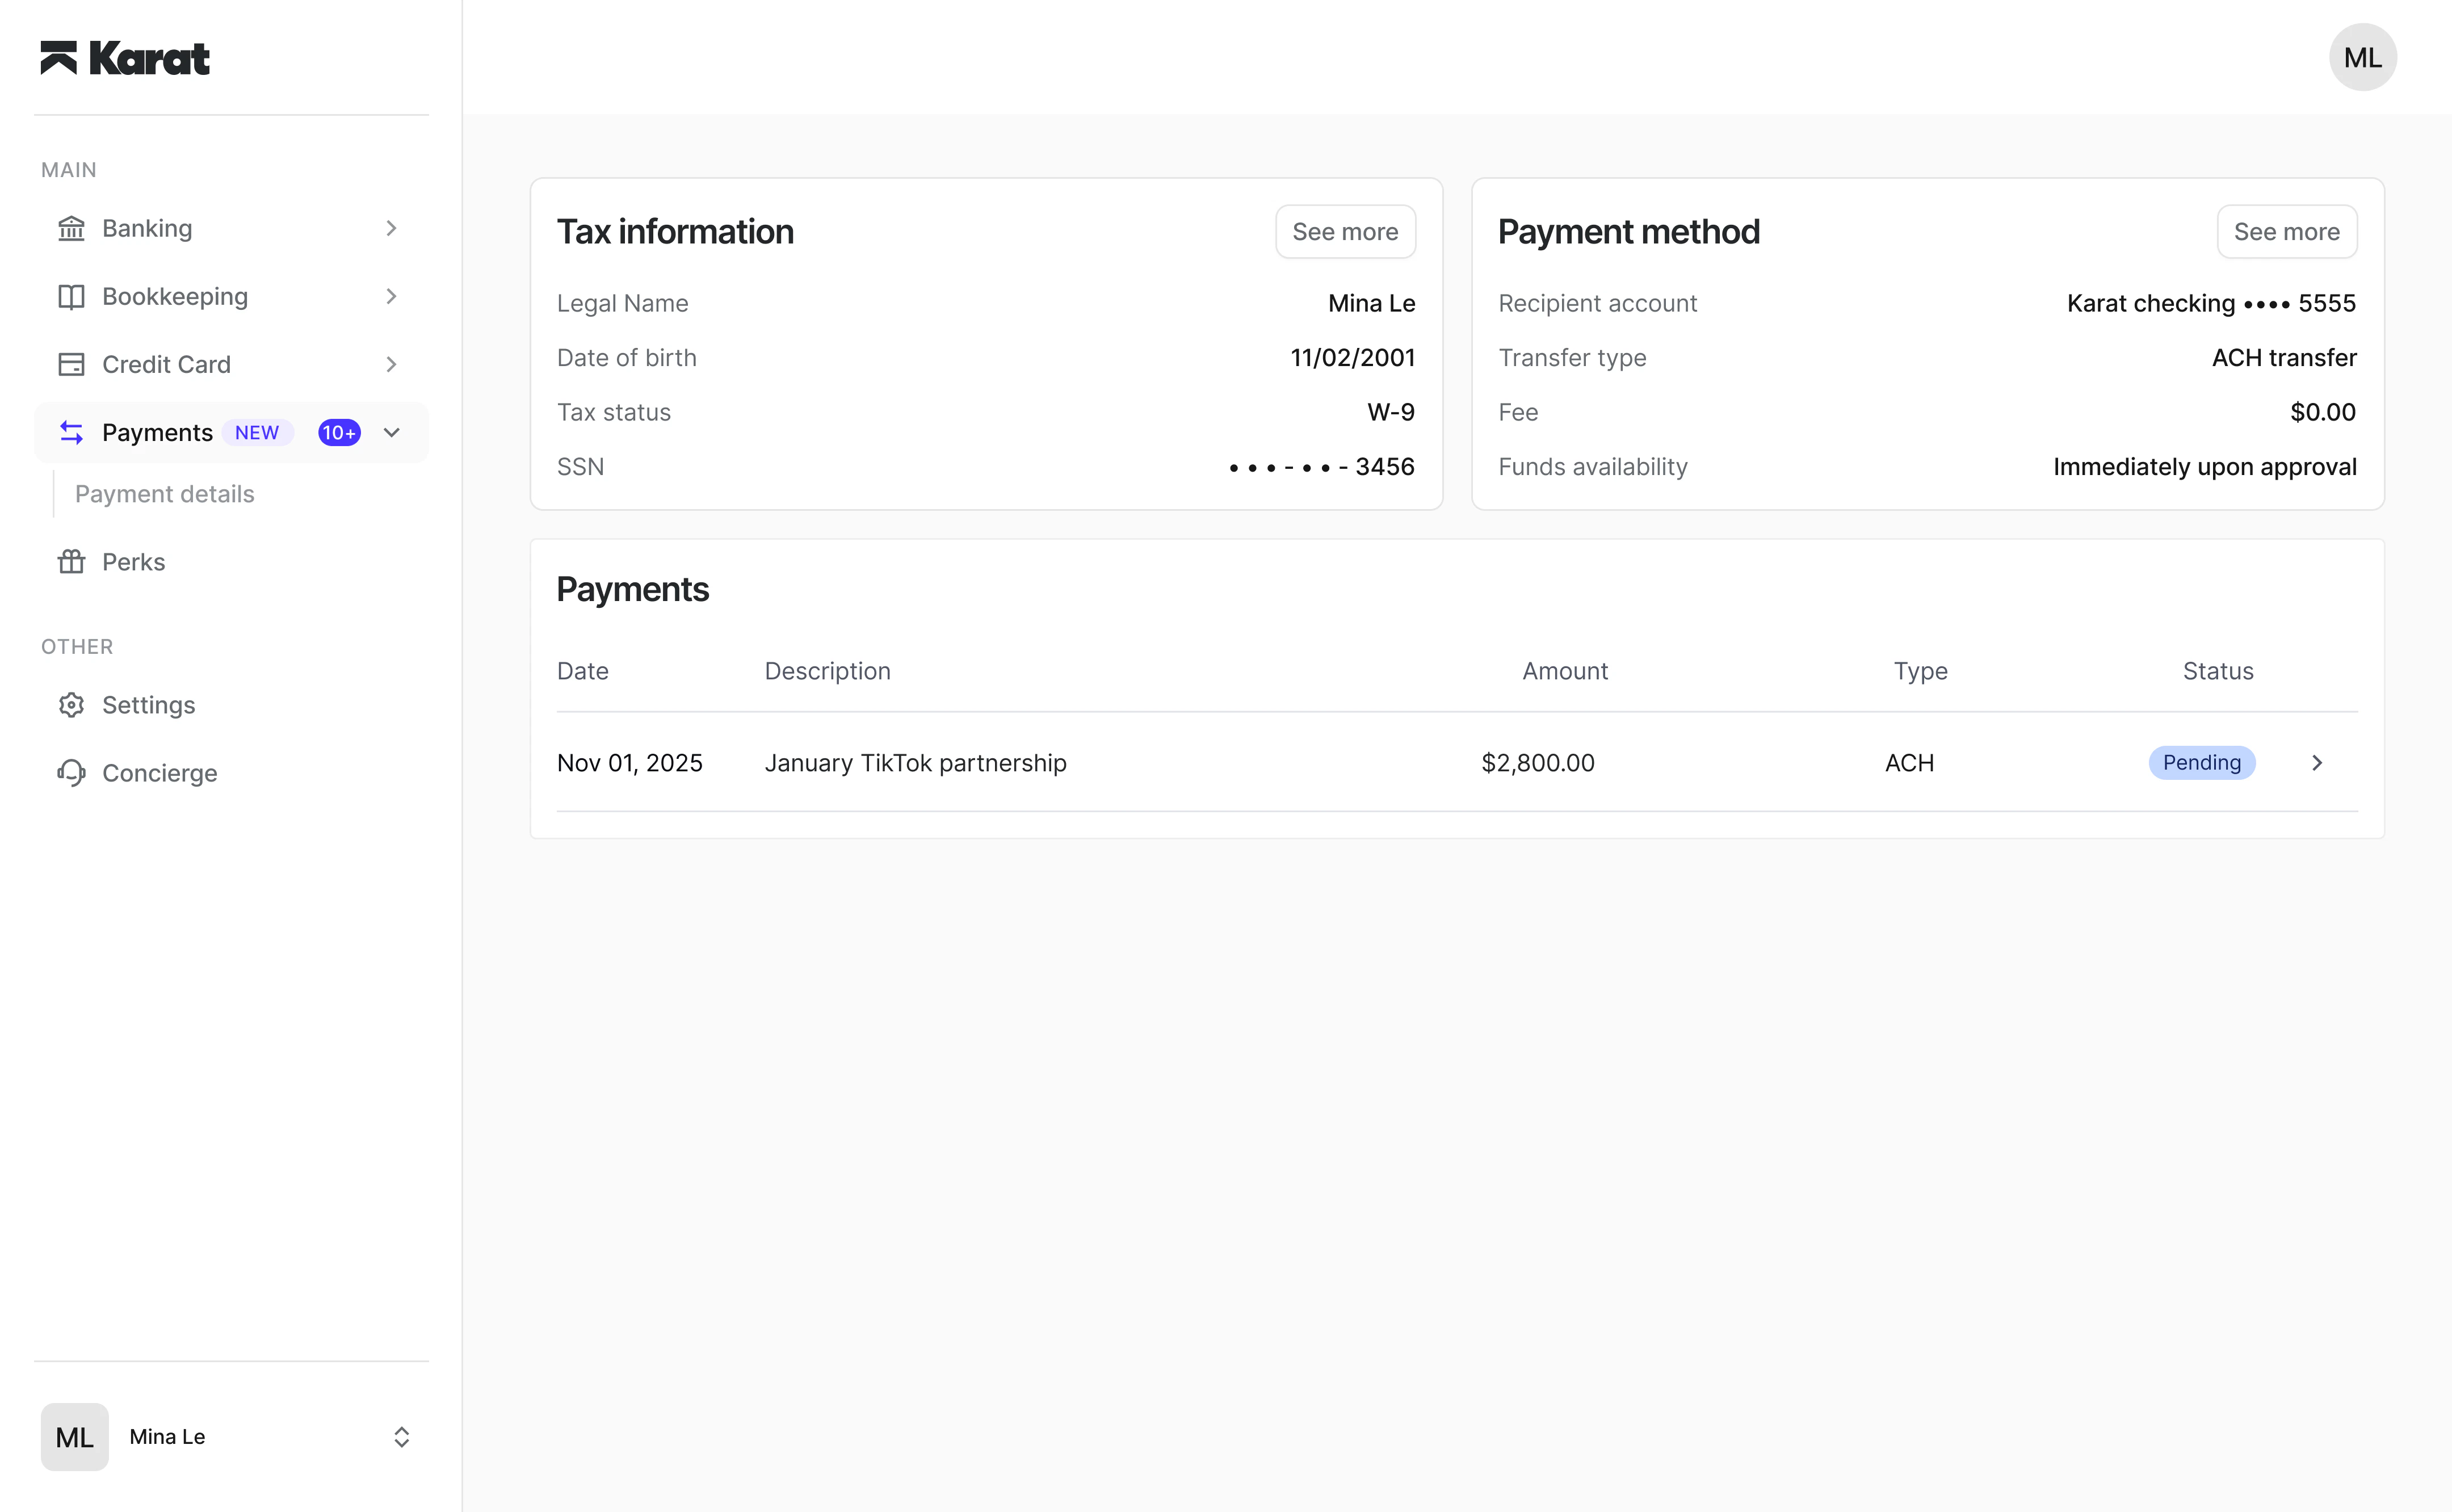This screenshot has width=2452, height=1512.
Task: Click the Payments transfer arrows icon
Action: (71, 432)
